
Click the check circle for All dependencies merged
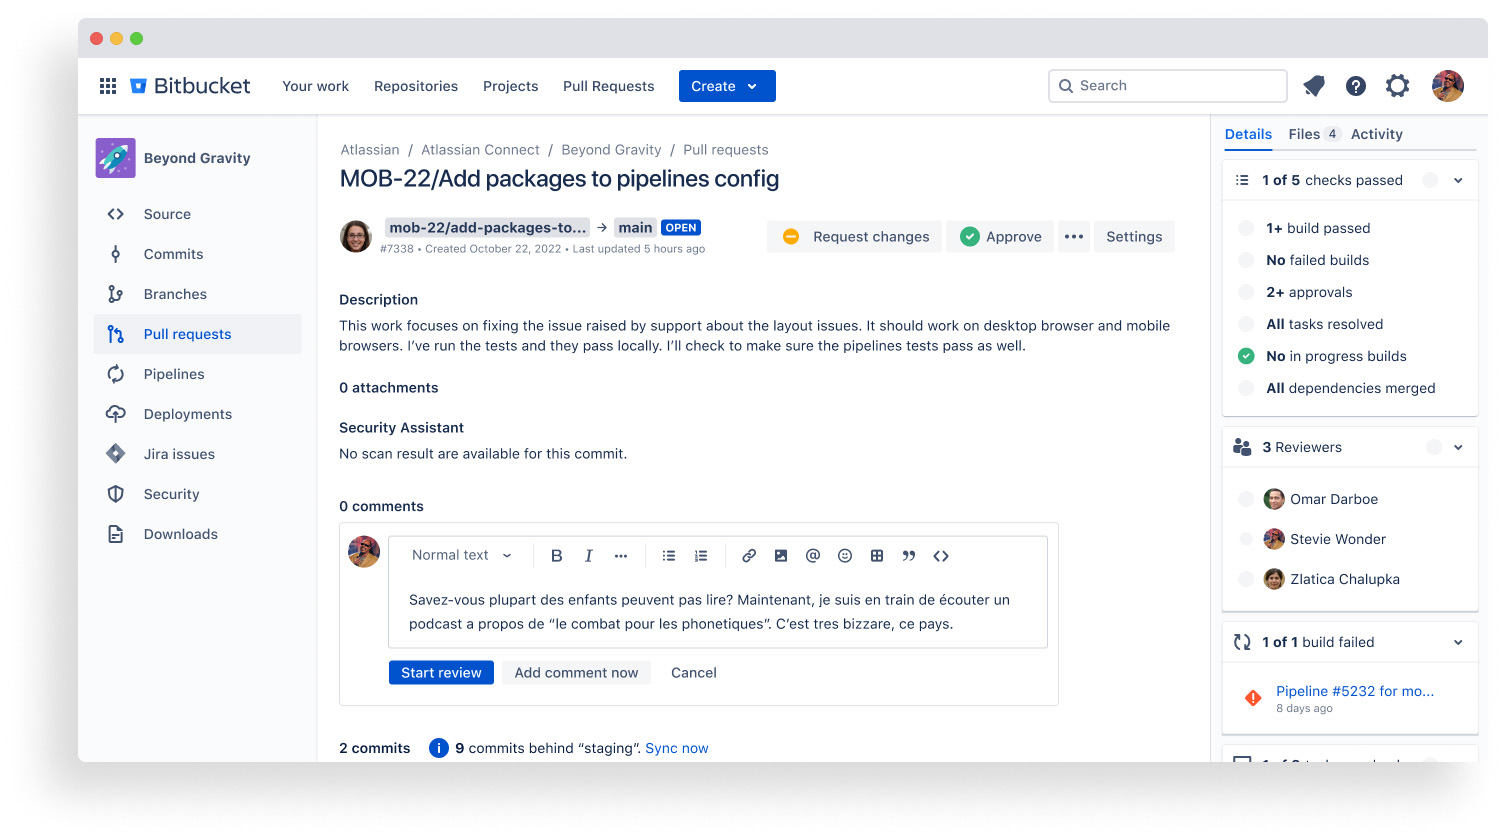point(1246,388)
